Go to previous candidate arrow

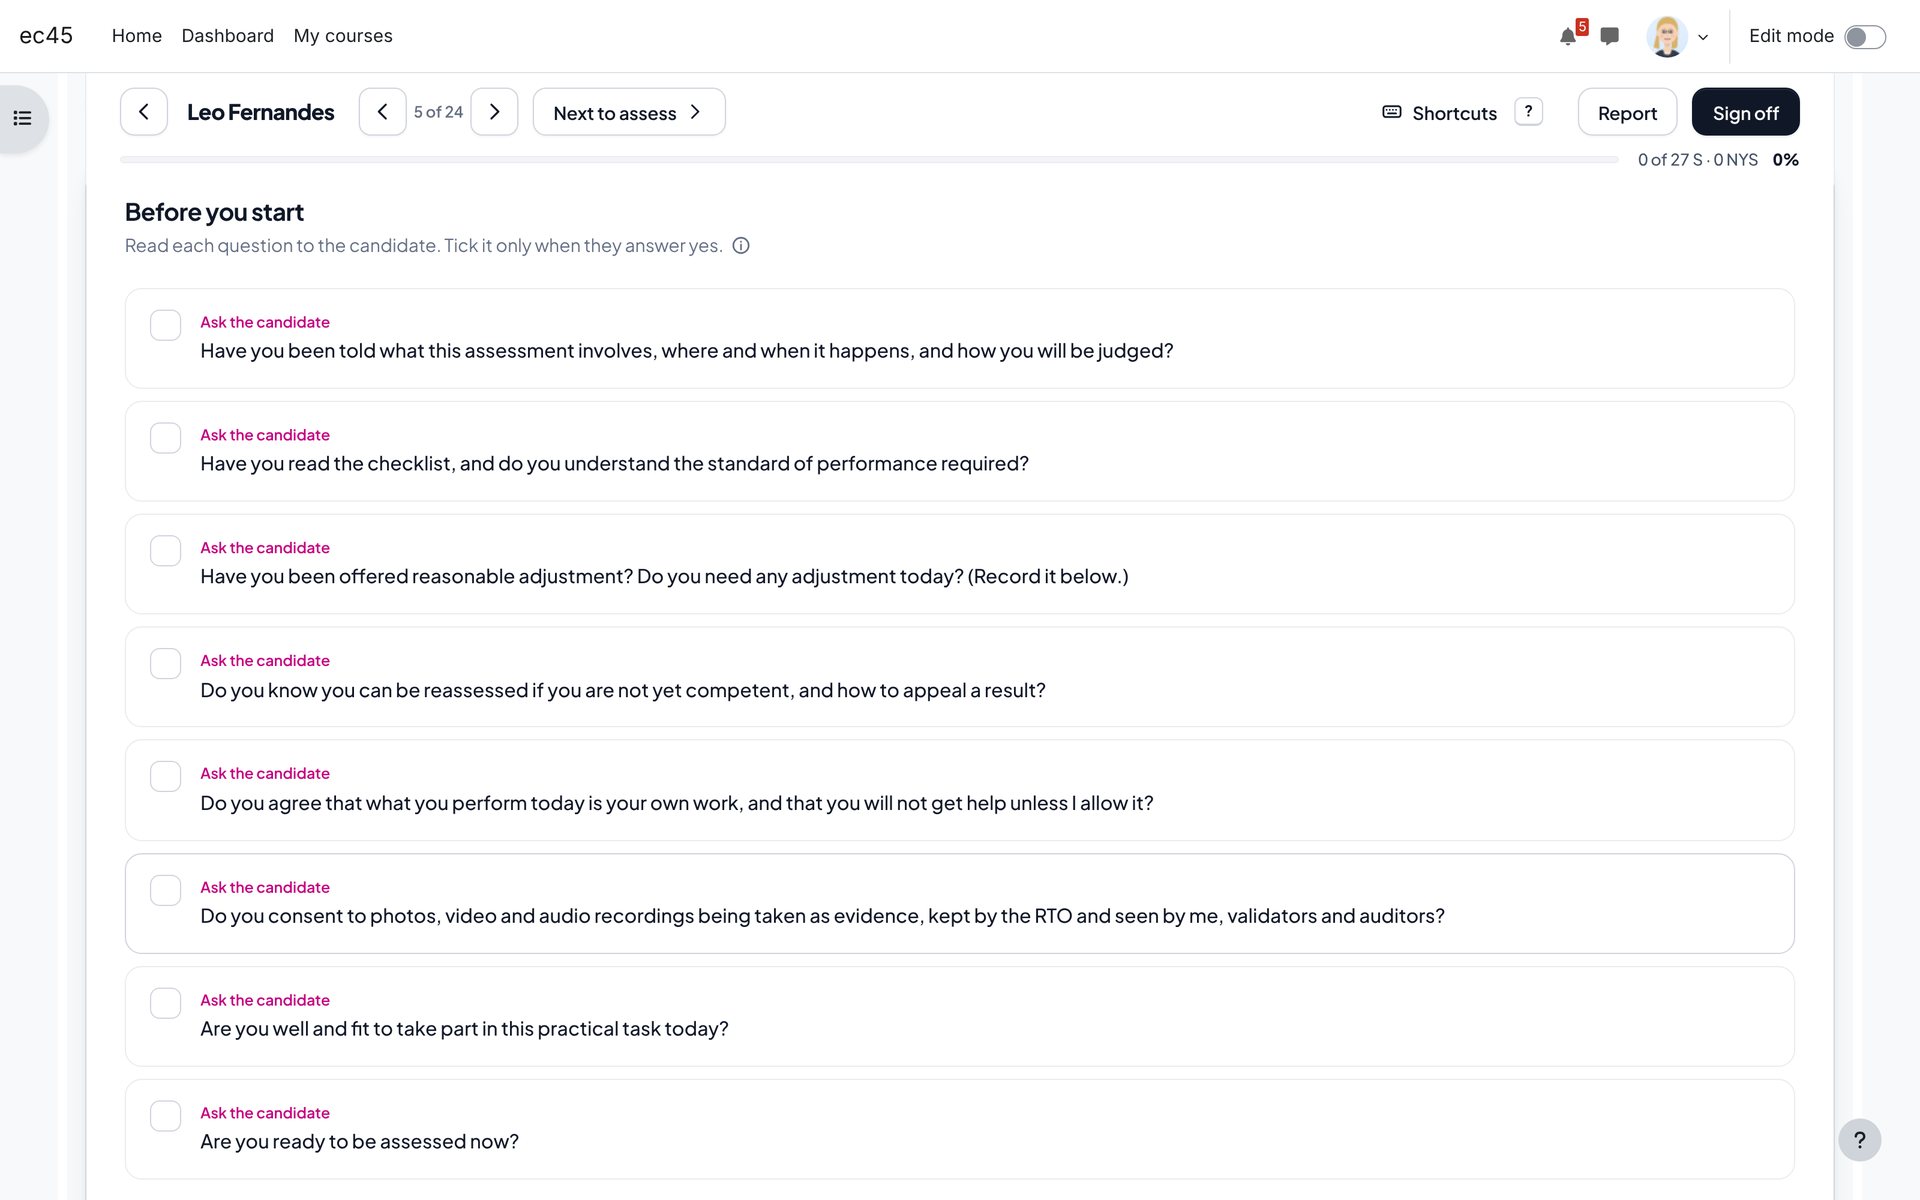[x=382, y=112]
